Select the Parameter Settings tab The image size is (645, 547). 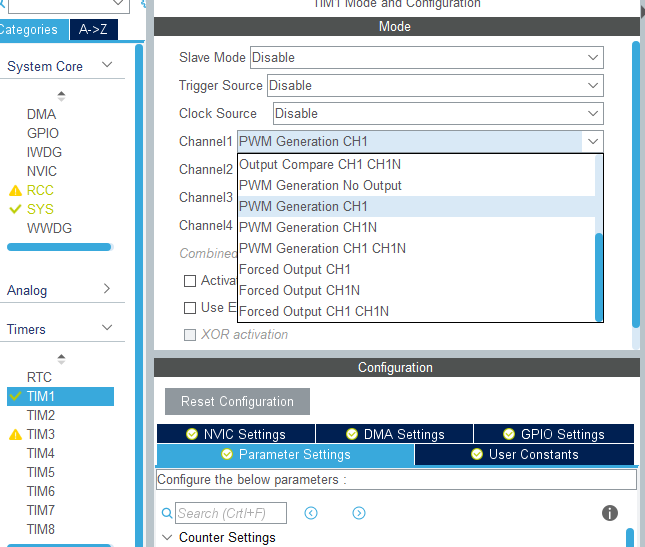[285, 454]
